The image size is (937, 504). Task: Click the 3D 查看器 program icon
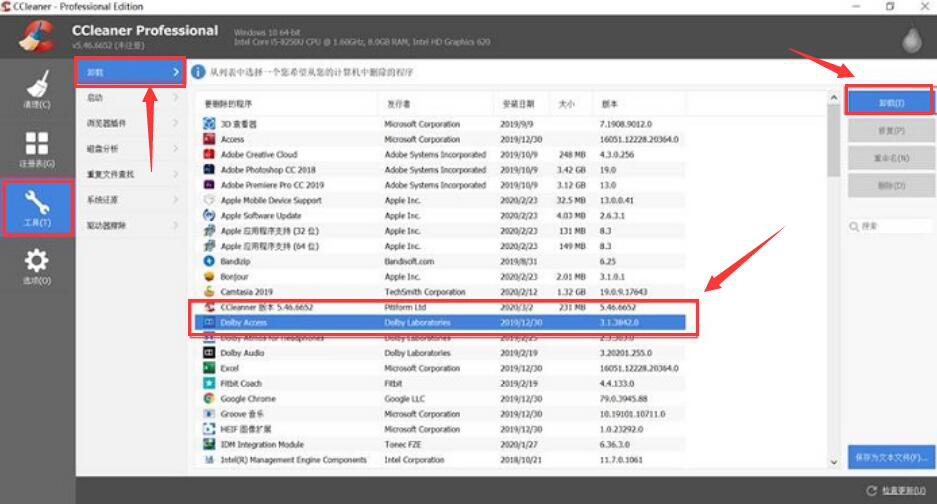tap(209, 124)
